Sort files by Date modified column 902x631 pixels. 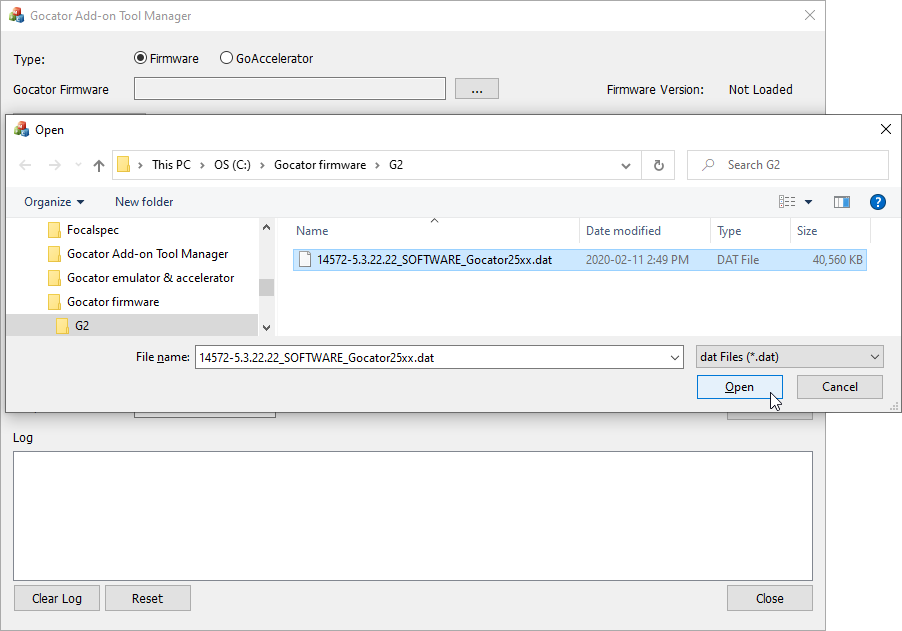point(623,231)
